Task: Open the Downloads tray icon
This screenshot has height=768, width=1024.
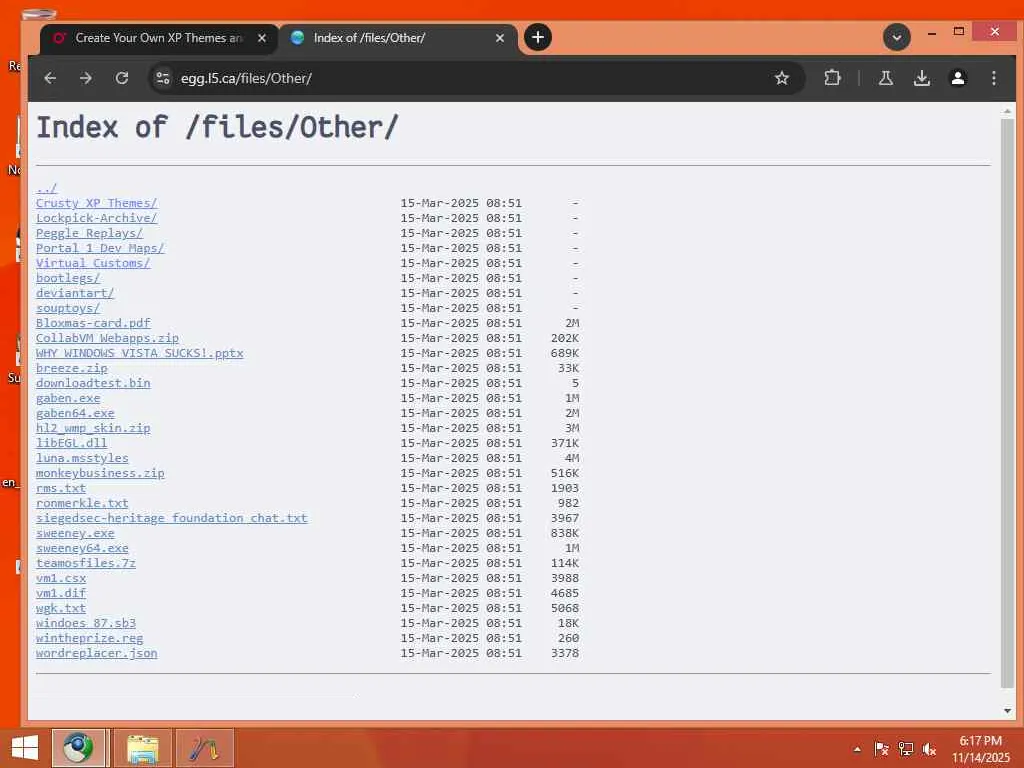Action: pyautogui.click(x=921, y=78)
